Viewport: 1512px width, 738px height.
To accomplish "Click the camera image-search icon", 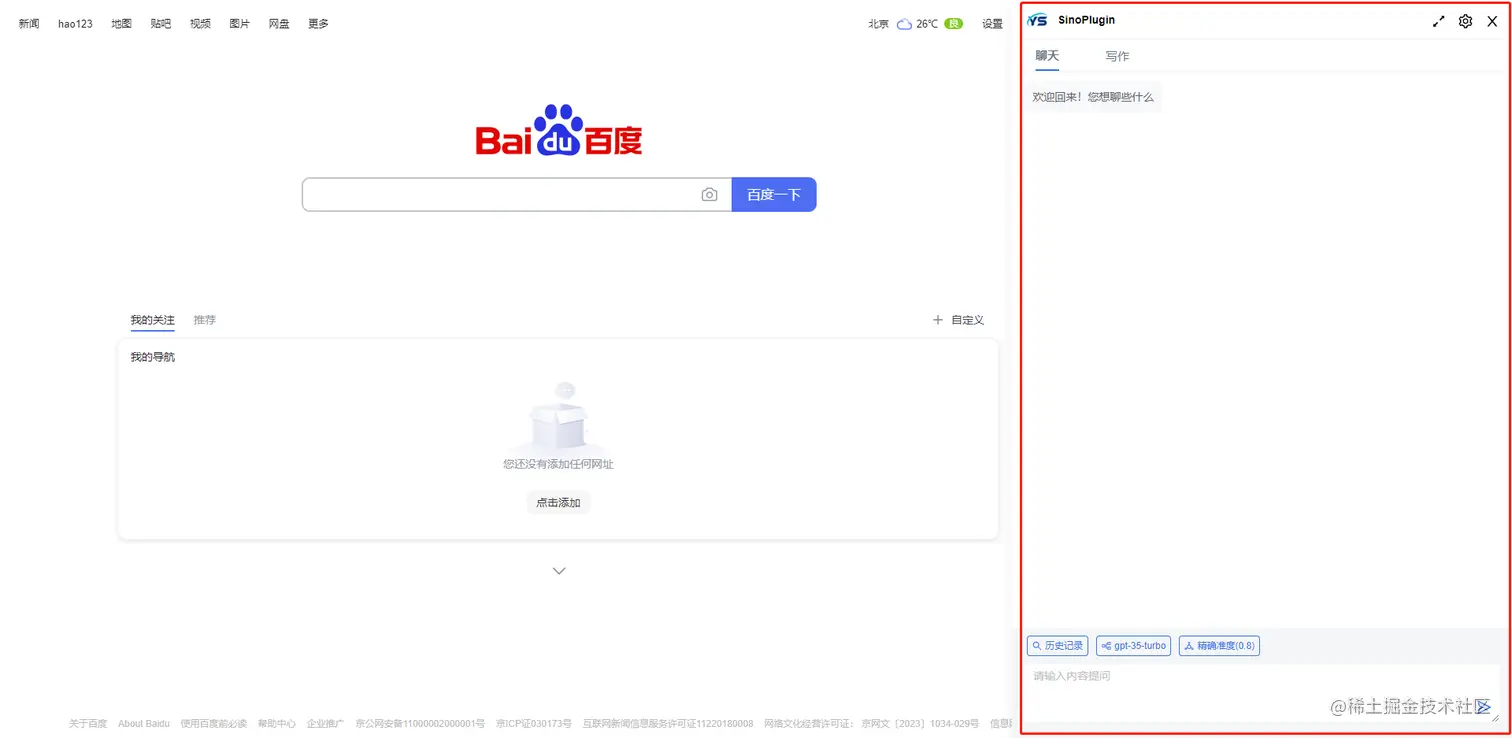I will pos(709,195).
